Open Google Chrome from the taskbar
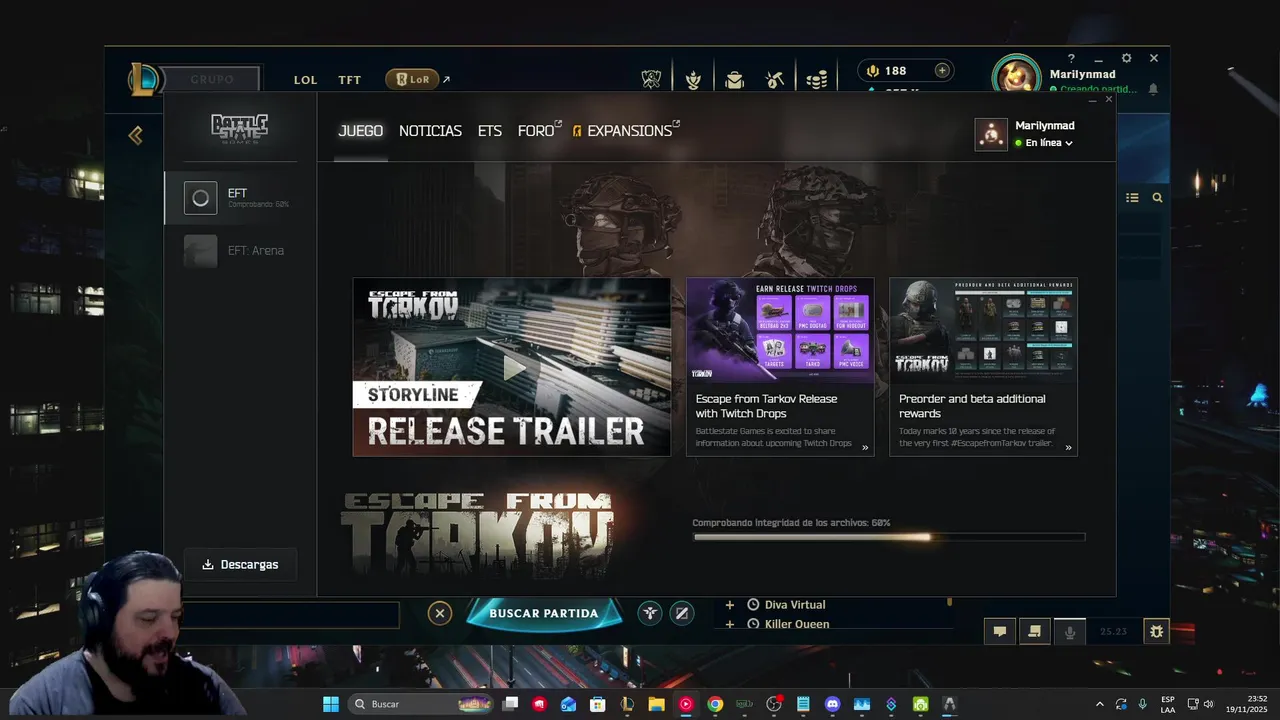Screen dimensions: 1280x720 [715, 704]
